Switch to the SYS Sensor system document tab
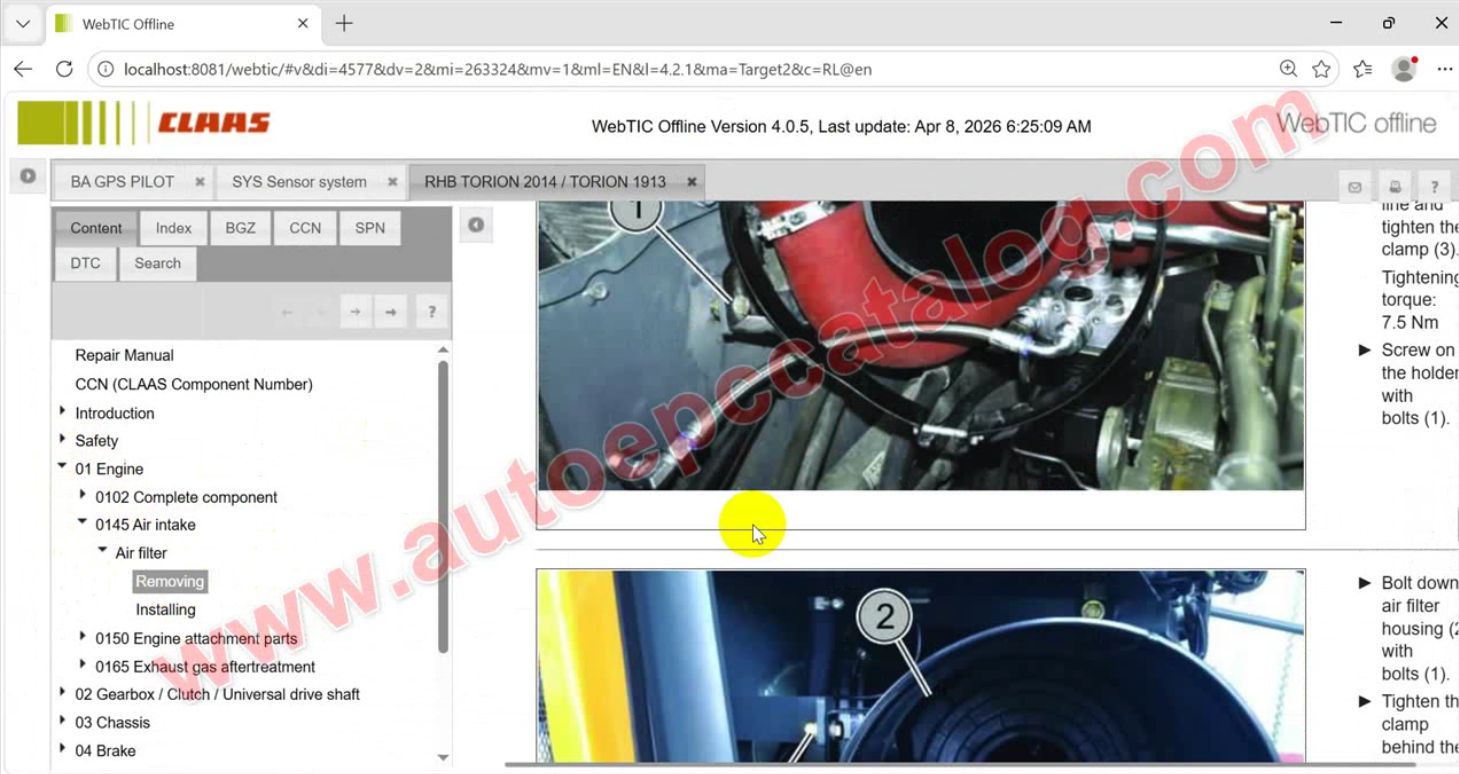 [299, 182]
